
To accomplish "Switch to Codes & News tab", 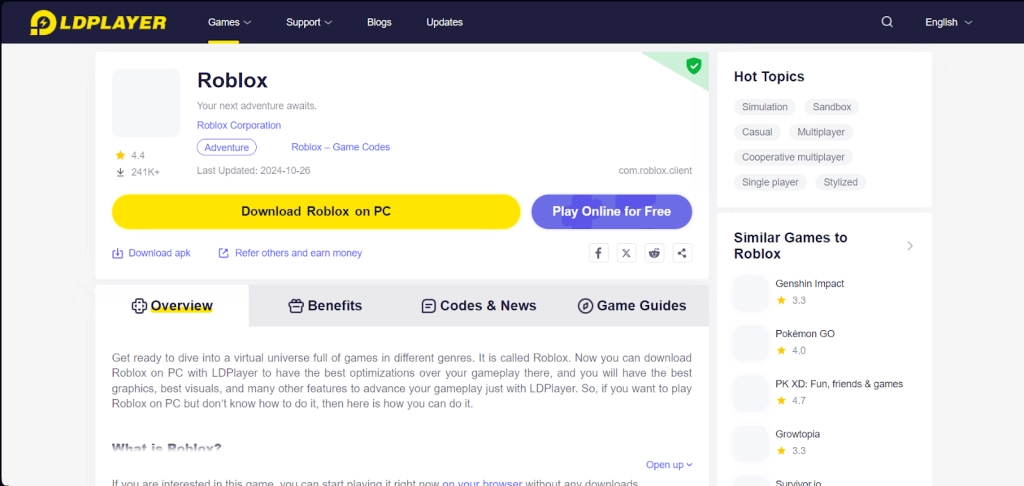I will 479,306.
